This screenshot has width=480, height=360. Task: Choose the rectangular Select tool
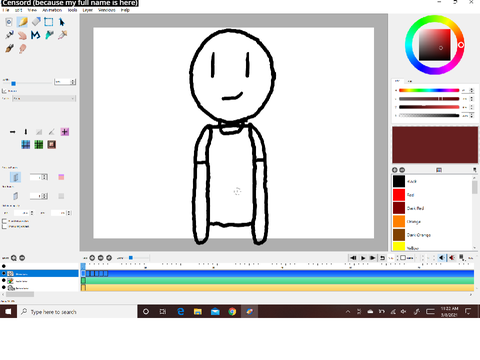[49, 22]
